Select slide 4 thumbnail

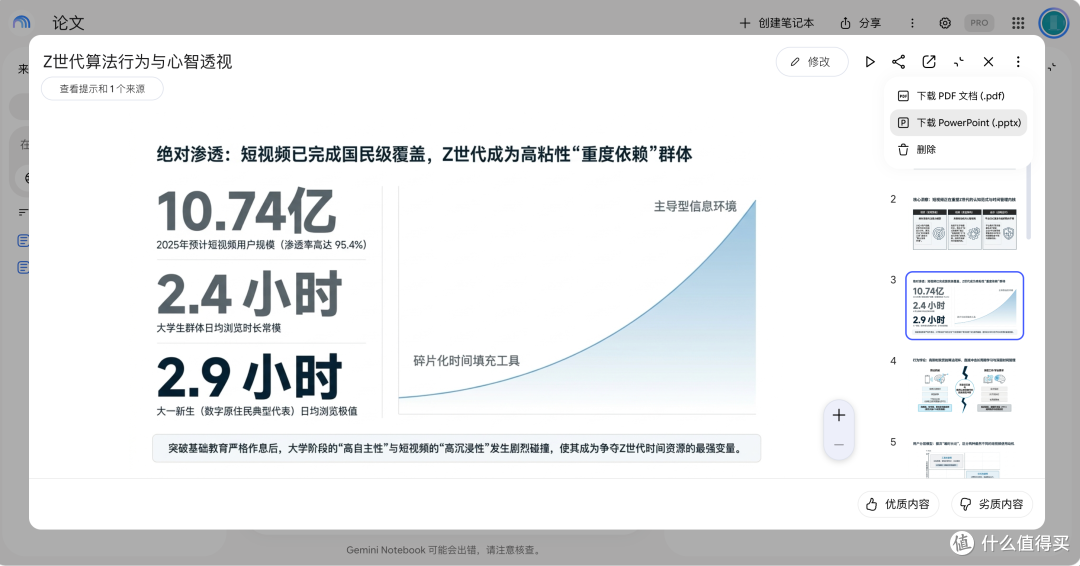(x=964, y=386)
